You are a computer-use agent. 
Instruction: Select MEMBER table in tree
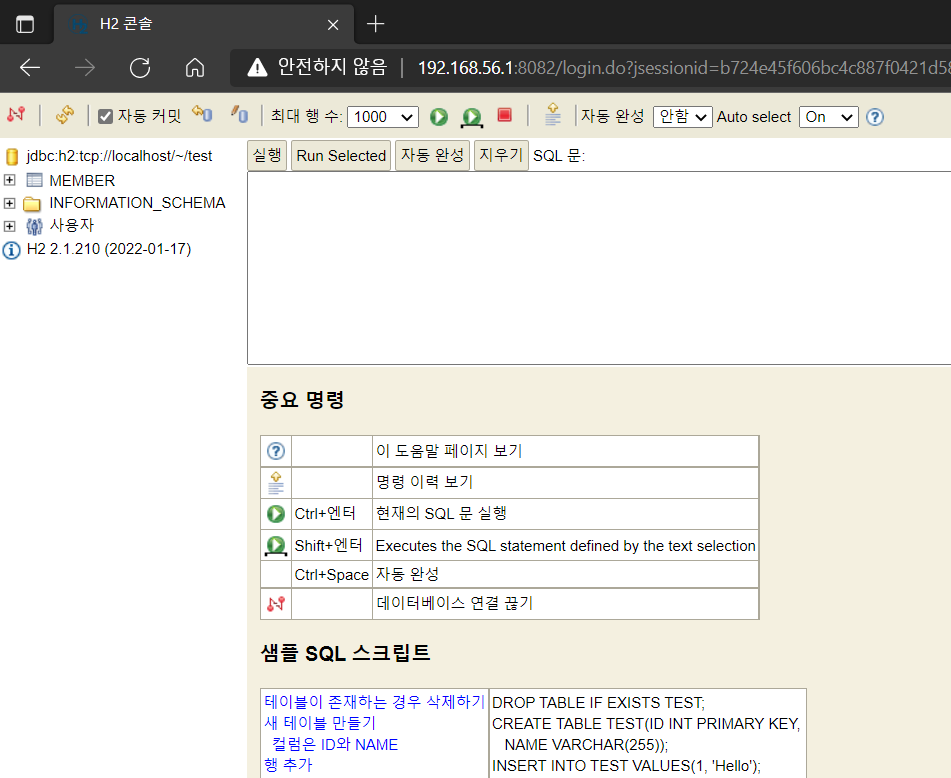point(82,181)
